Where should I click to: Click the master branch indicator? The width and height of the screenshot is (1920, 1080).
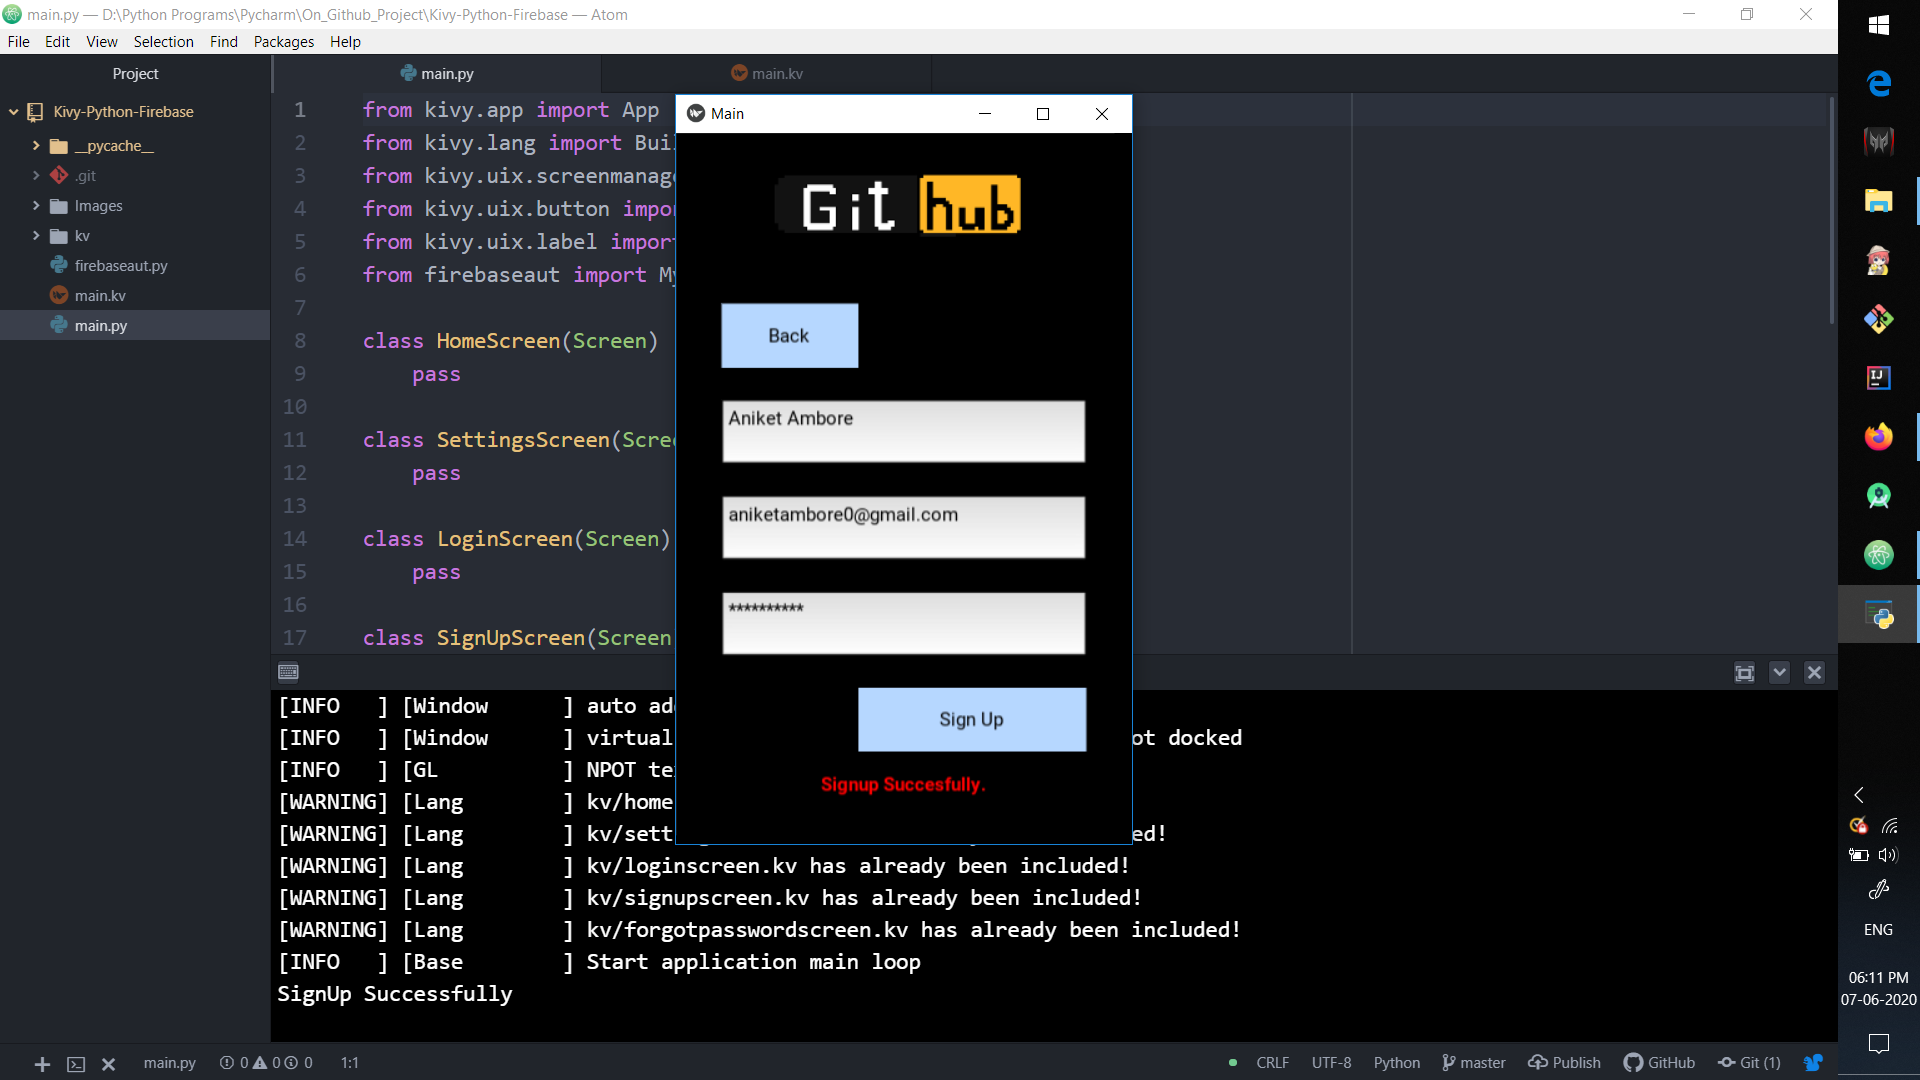pos(1473,1063)
